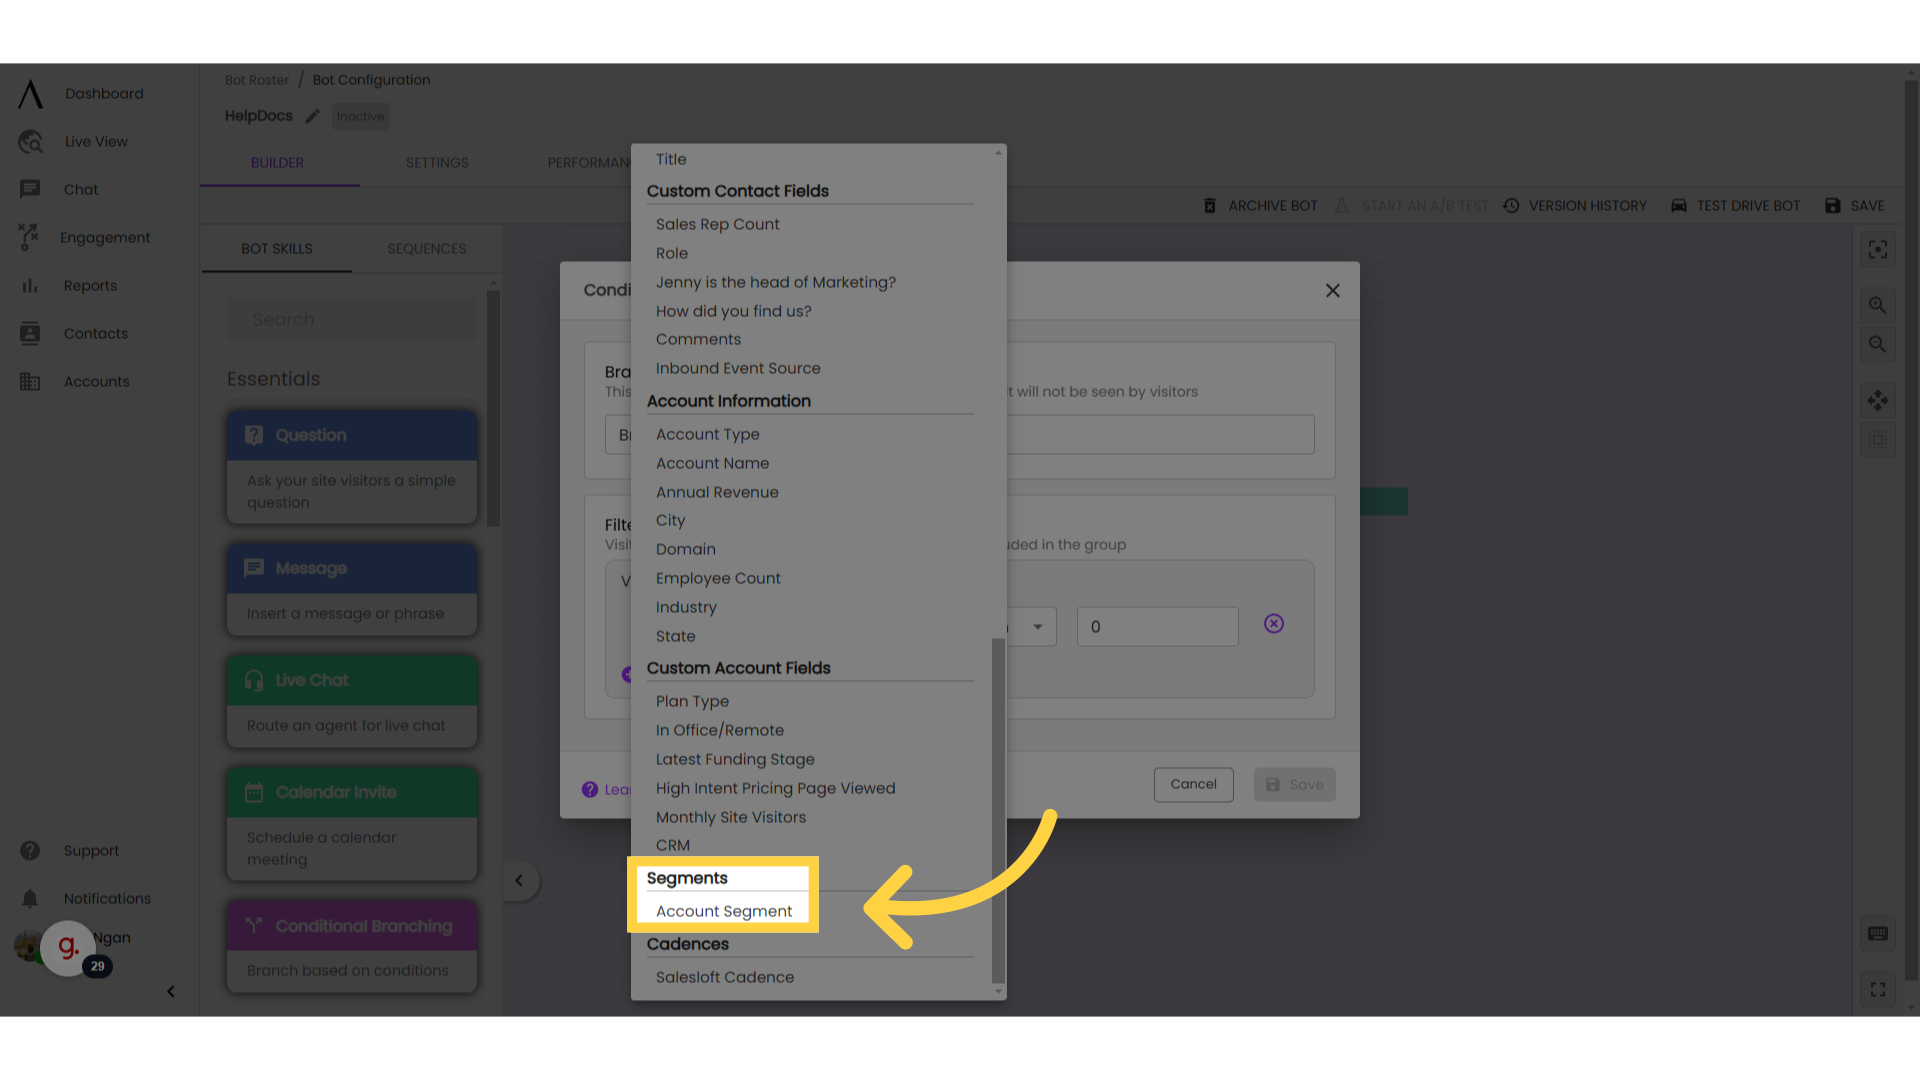Click the Engagement icon in sidebar
Image resolution: width=1920 pixels, height=1080 pixels.
[x=29, y=236]
